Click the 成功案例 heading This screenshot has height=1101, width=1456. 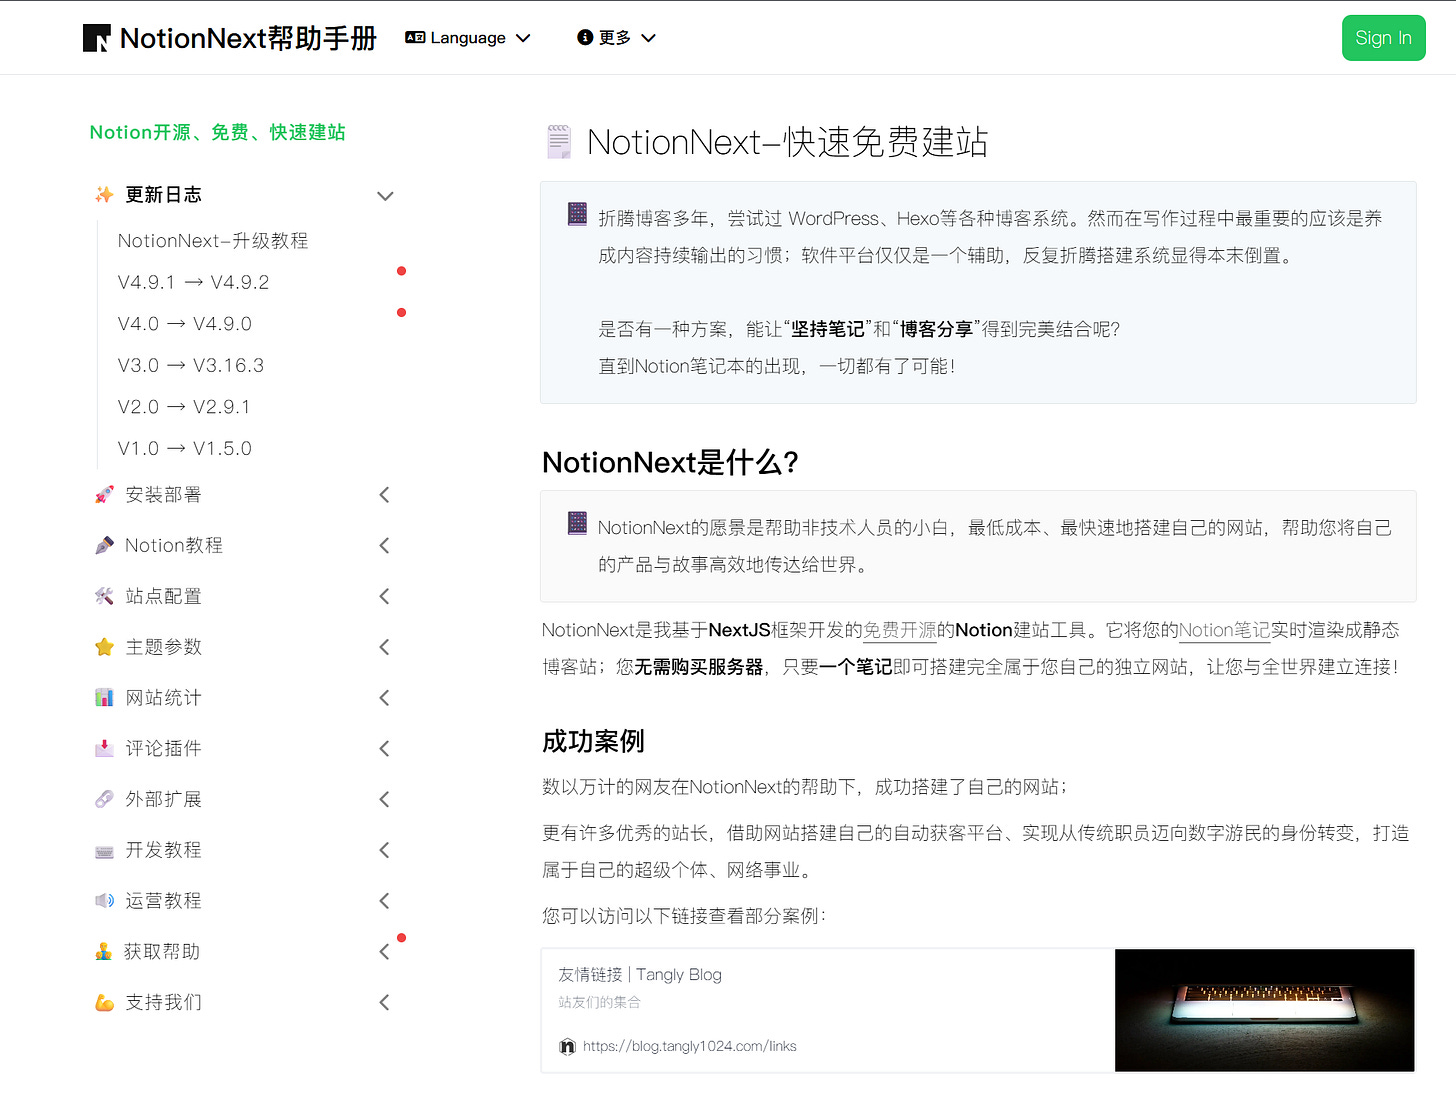[593, 741]
